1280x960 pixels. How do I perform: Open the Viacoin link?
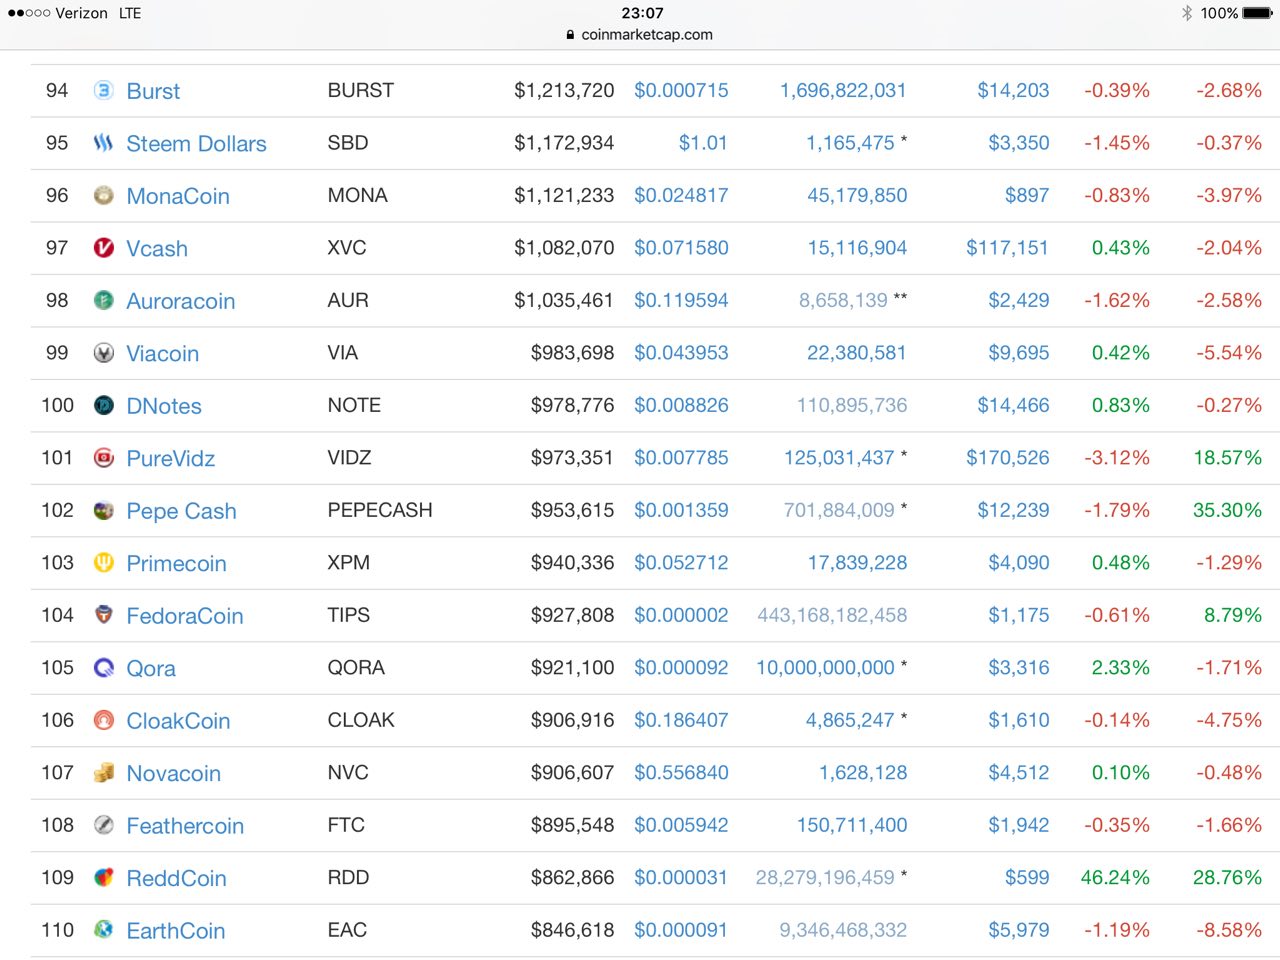[163, 354]
